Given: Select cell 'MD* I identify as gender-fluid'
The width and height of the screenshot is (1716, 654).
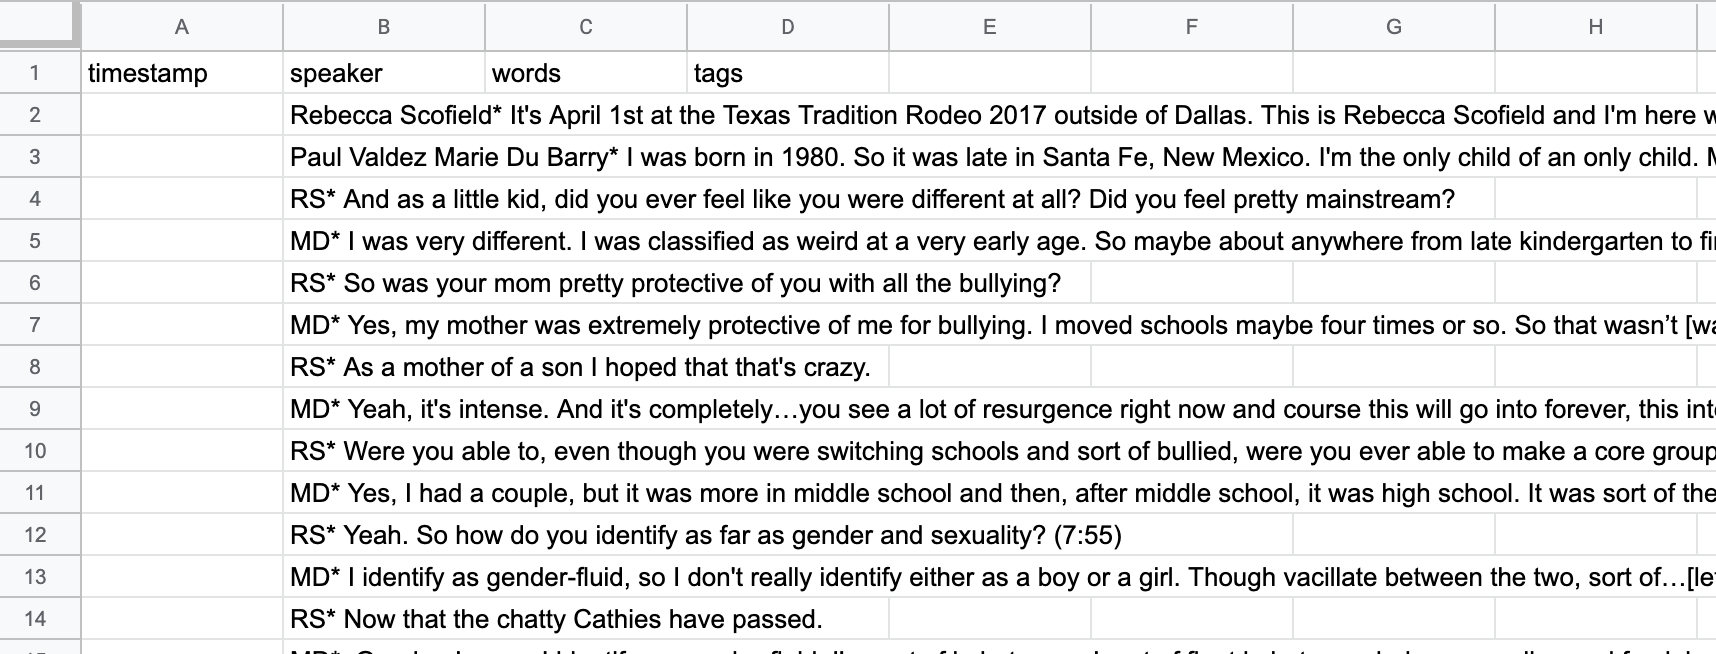Looking at the screenshot, I should click(x=384, y=577).
